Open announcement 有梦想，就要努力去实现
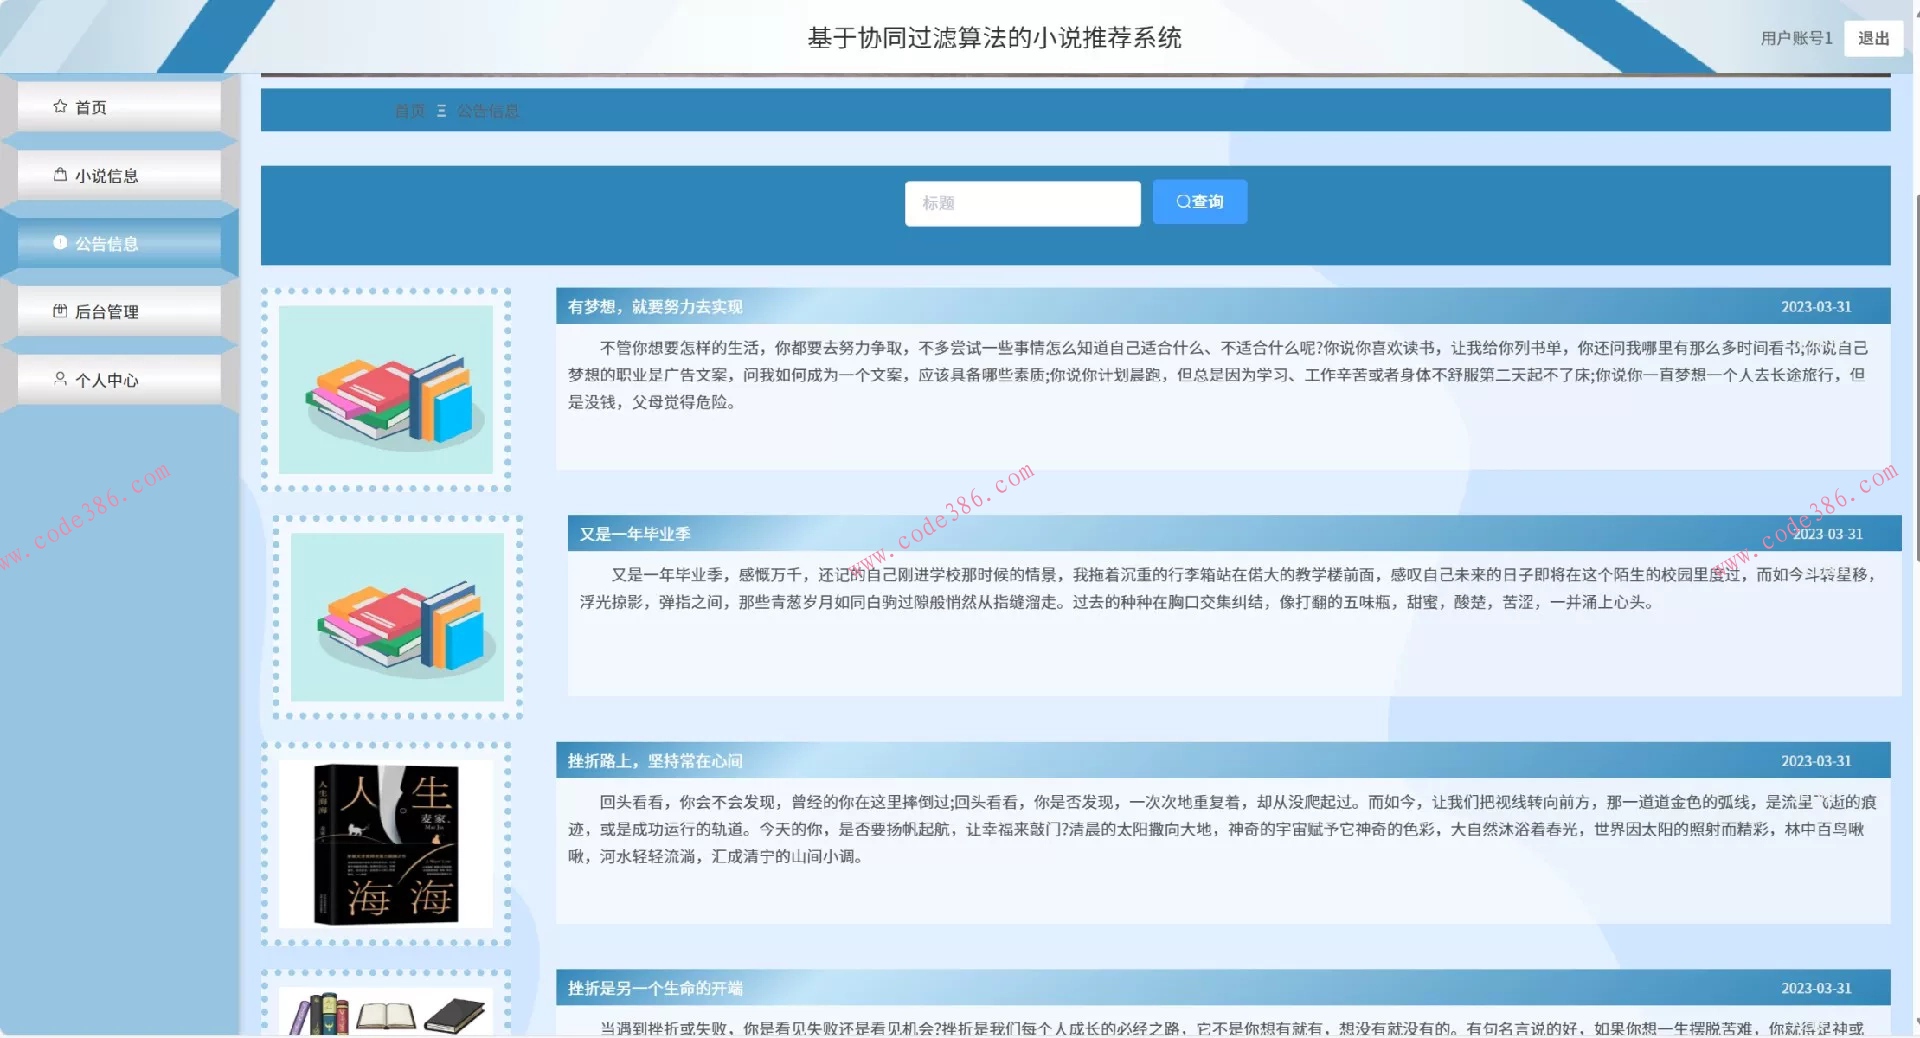This screenshot has width=1920, height=1038. click(x=657, y=307)
